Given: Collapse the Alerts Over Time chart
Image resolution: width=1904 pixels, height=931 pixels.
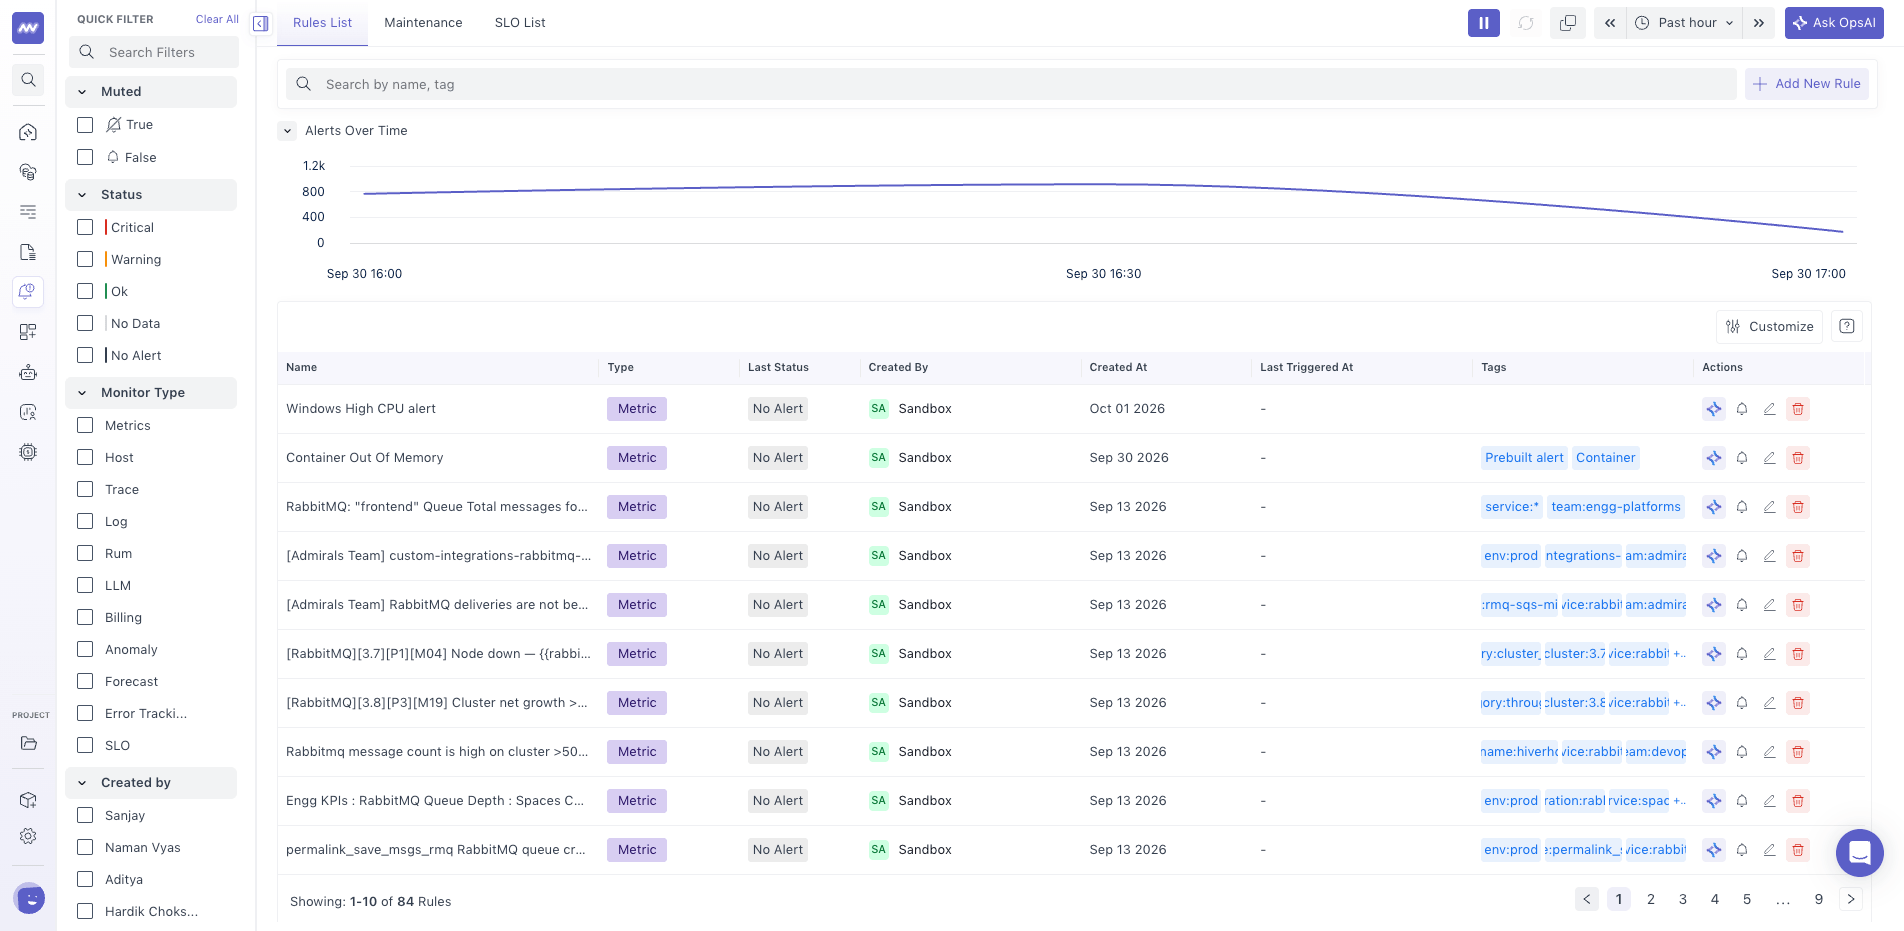Looking at the screenshot, I should (x=287, y=131).
